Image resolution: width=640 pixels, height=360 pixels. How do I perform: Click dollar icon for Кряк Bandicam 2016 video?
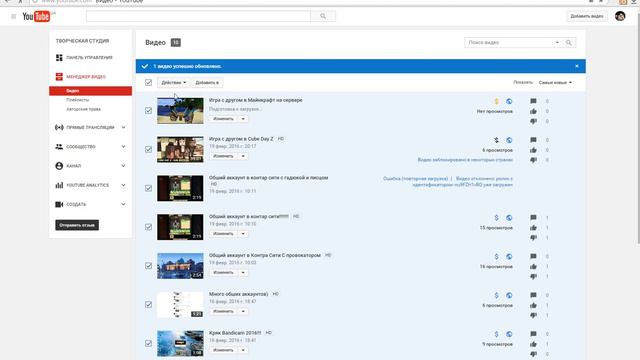pos(496,334)
